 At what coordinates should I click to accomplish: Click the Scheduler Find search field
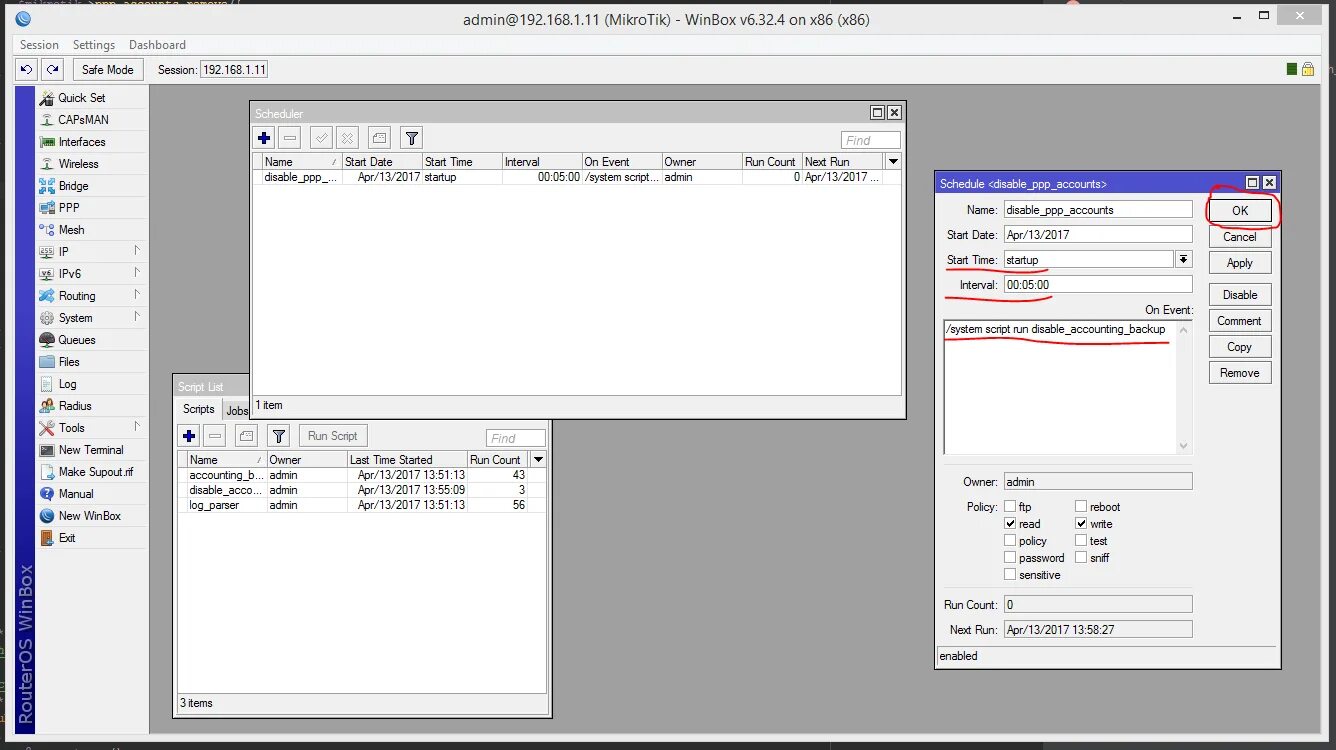(x=871, y=140)
